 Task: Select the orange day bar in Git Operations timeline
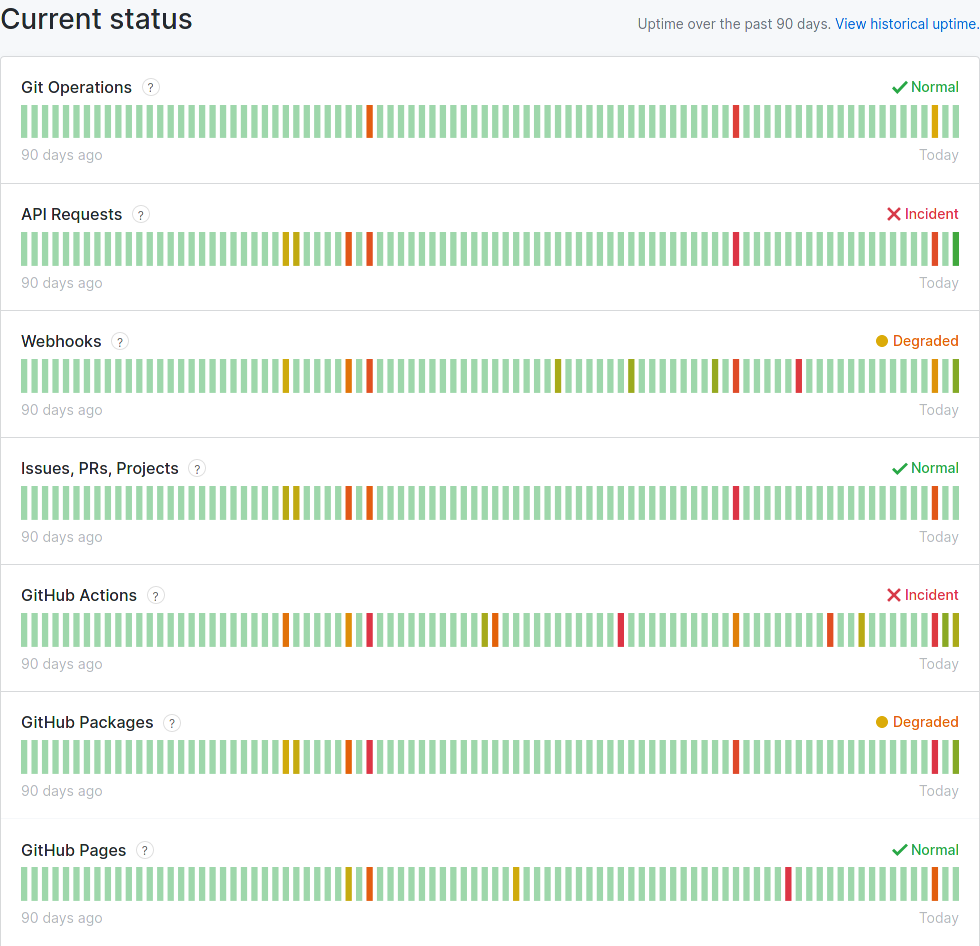[369, 121]
